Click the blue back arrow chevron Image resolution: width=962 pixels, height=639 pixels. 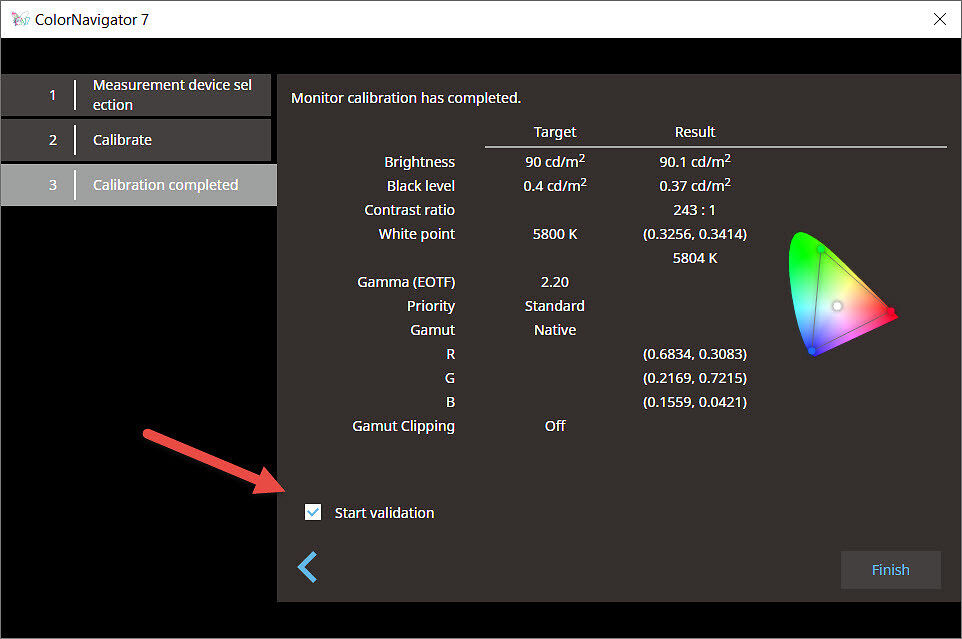pyautogui.click(x=307, y=567)
